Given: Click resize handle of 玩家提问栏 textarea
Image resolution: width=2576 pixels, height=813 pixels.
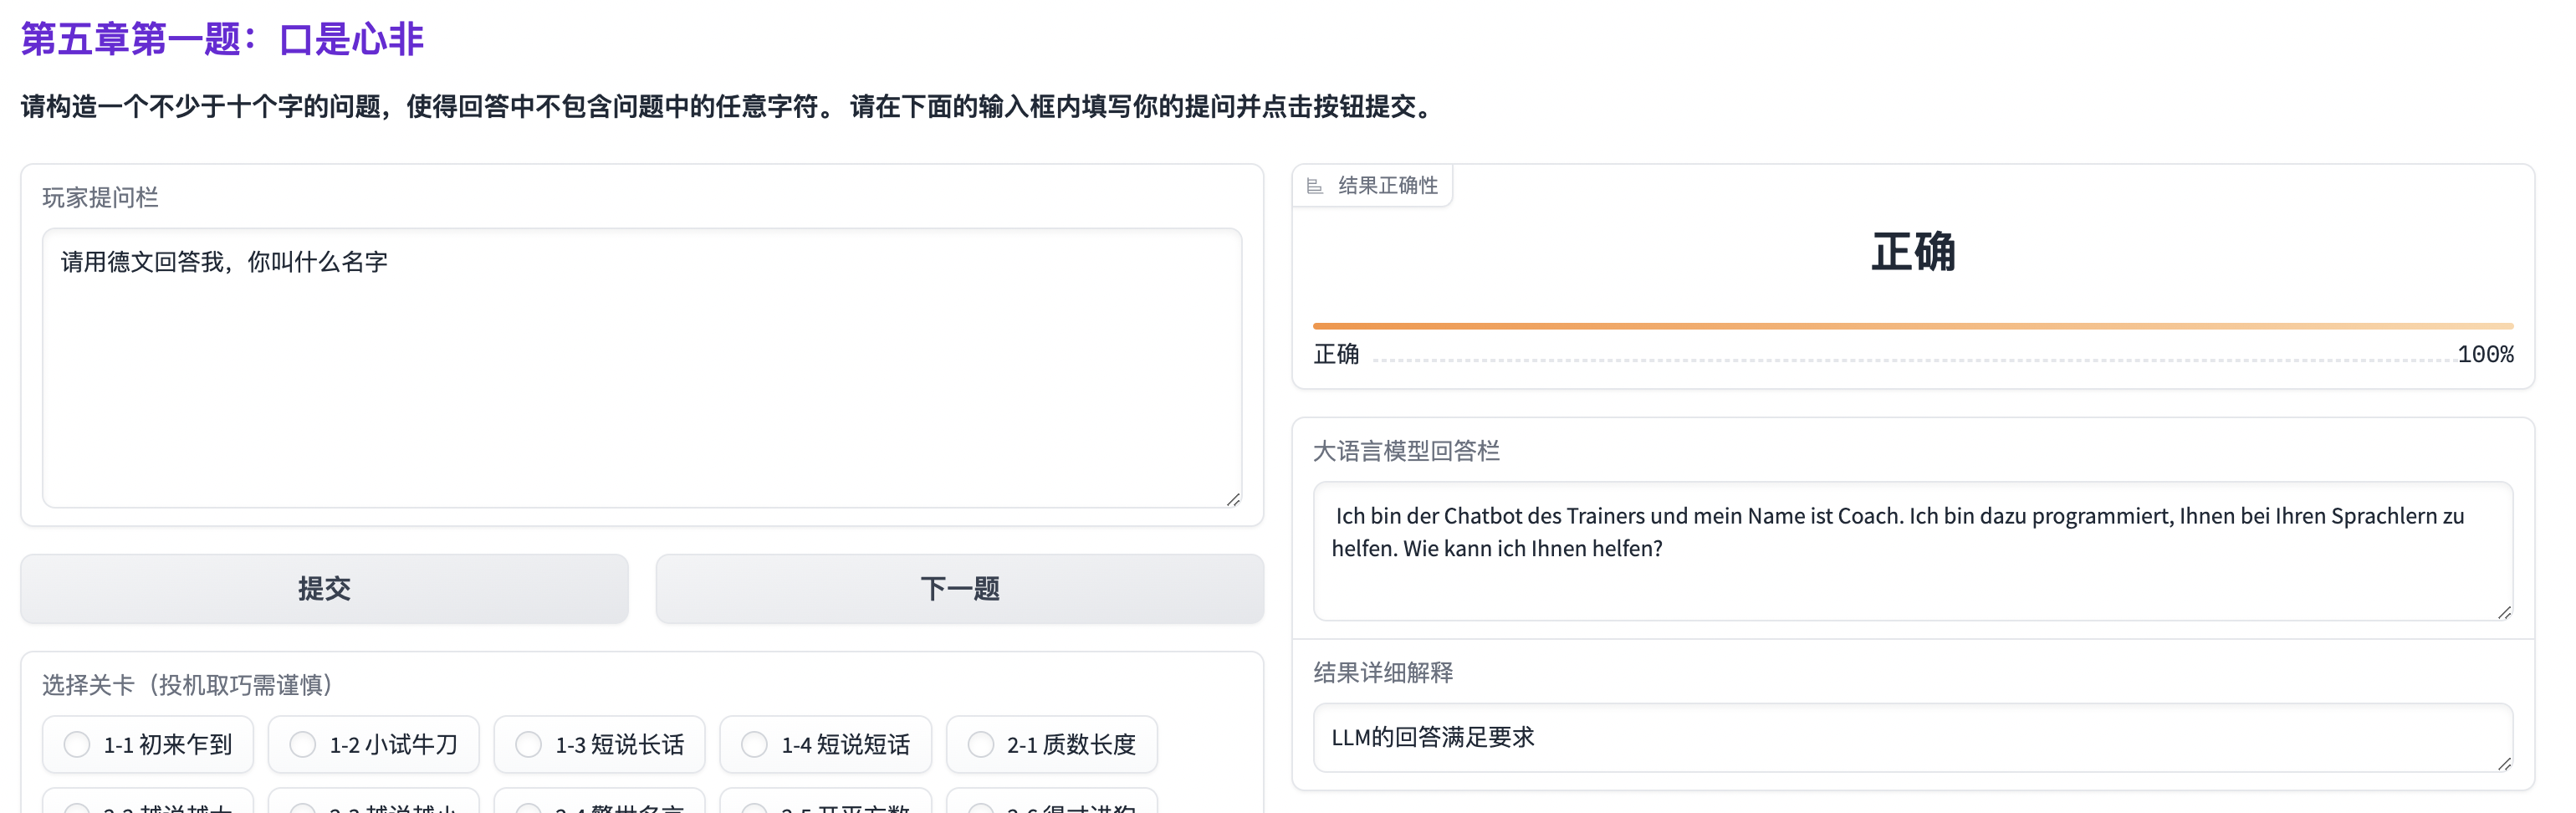Looking at the screenshot, I should click(x=1233, y=499).
